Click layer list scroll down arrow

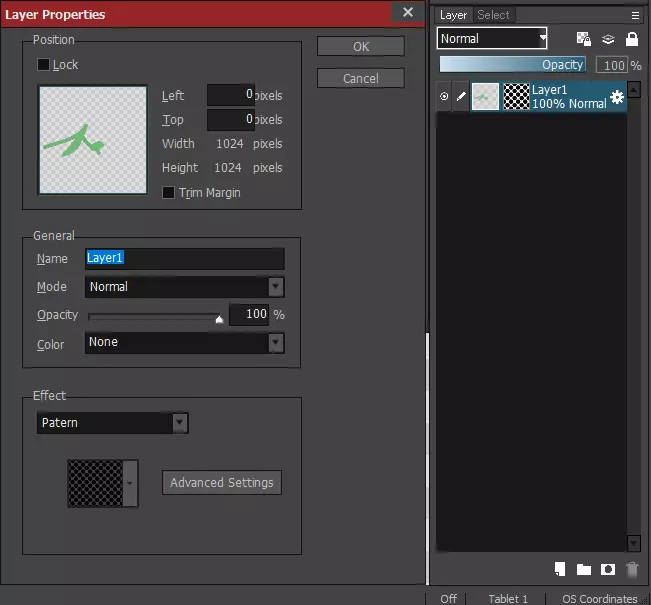634,543
